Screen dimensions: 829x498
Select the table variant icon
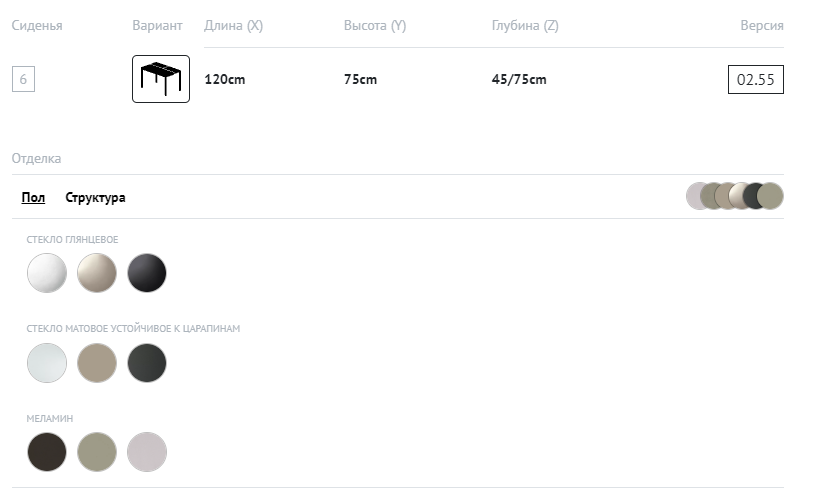coord(161,79)
